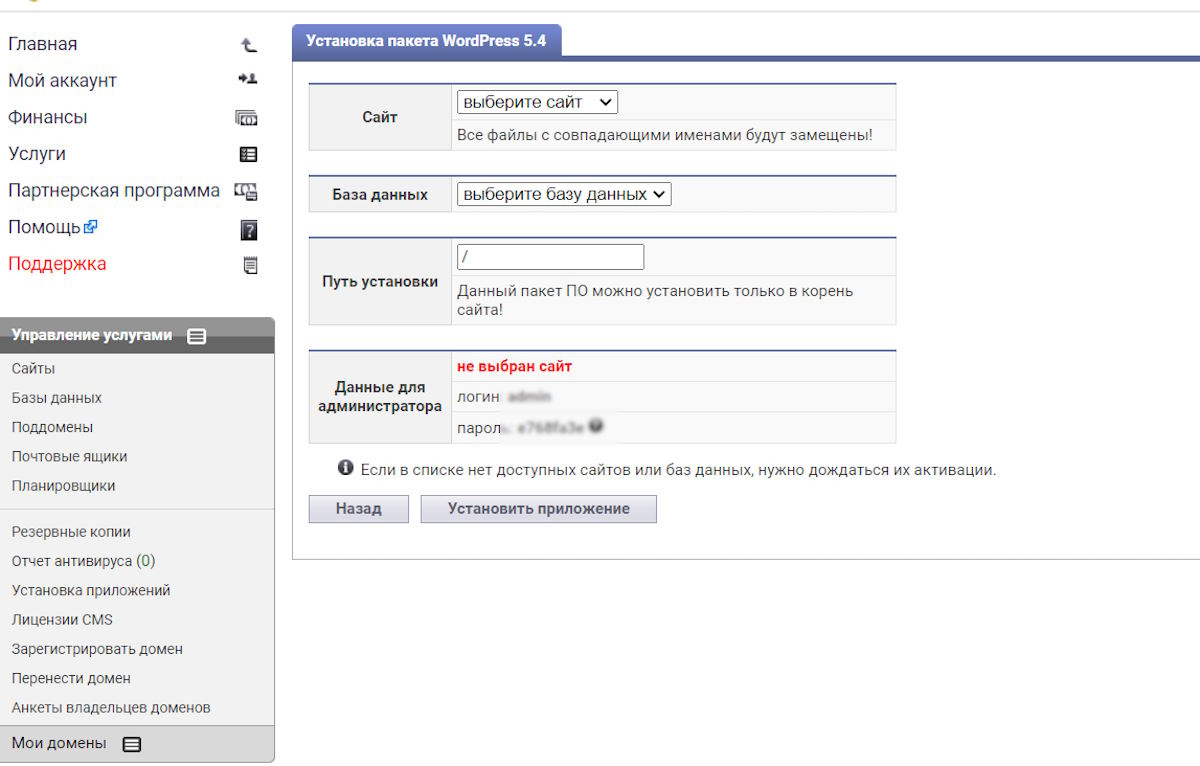Click the 'Данный пакет ПО' root-only note

coord(655,301)
